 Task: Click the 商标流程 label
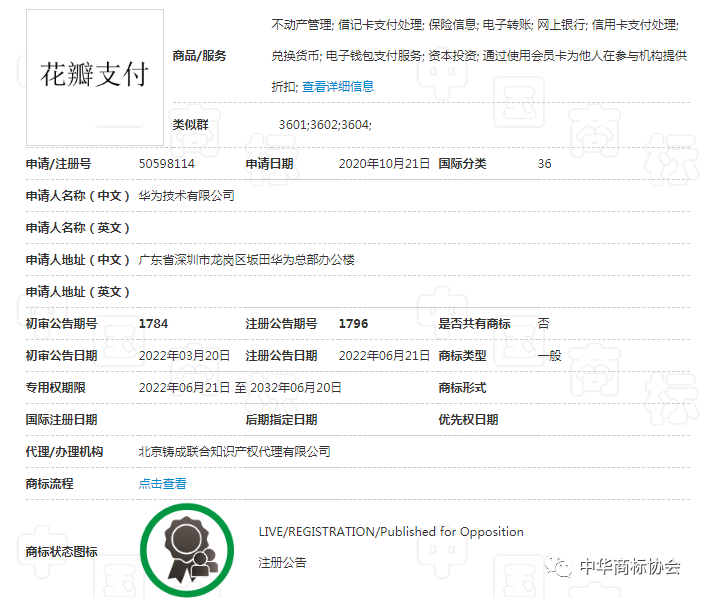pyautogui.click(x=49, y=483)
